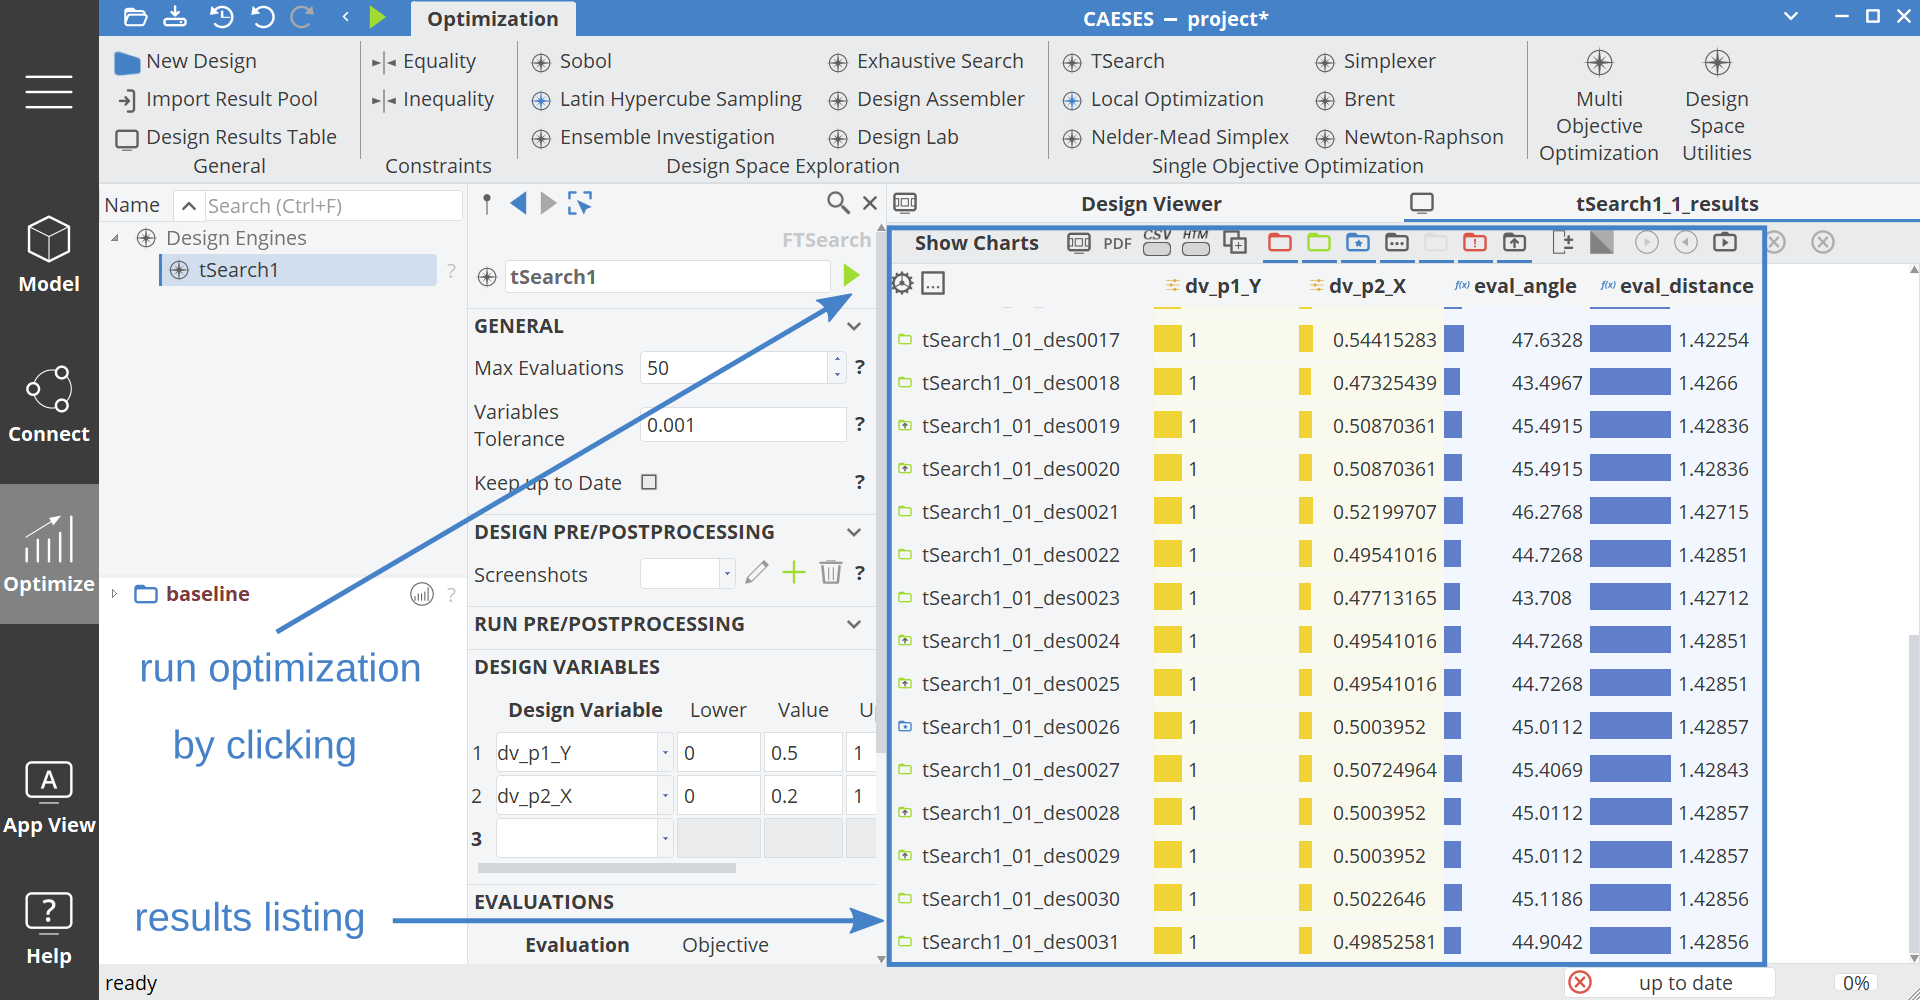
Task: Select tSearch1 in the object tree
Action: [x=298, y=270]
